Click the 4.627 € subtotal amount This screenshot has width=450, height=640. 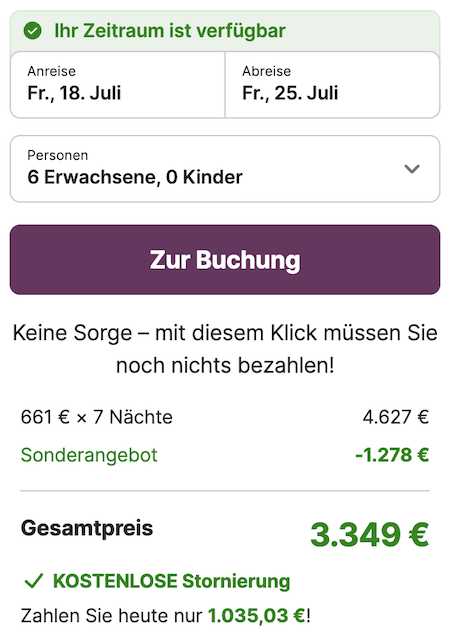tap(396, 417)
